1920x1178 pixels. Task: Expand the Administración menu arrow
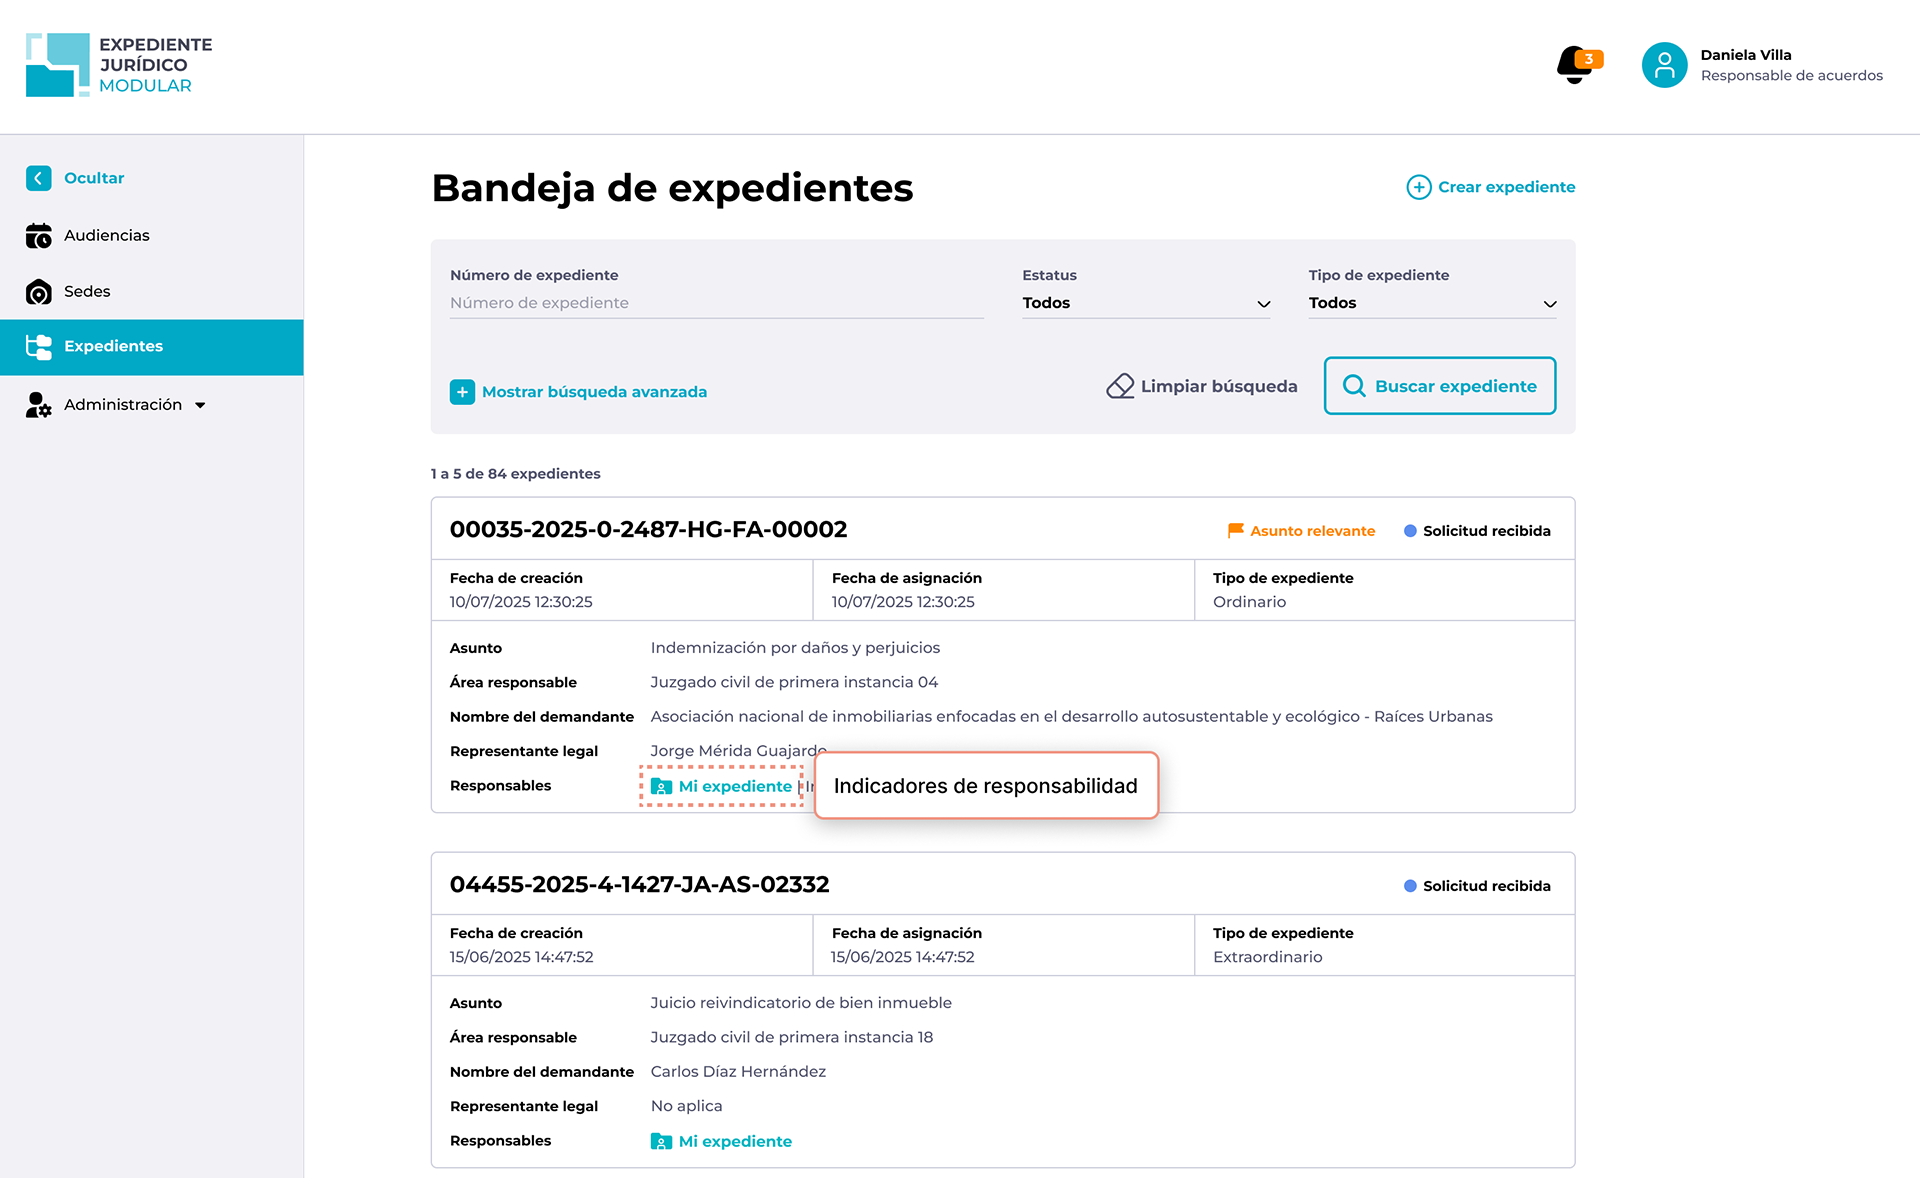[x=200, y=405]
